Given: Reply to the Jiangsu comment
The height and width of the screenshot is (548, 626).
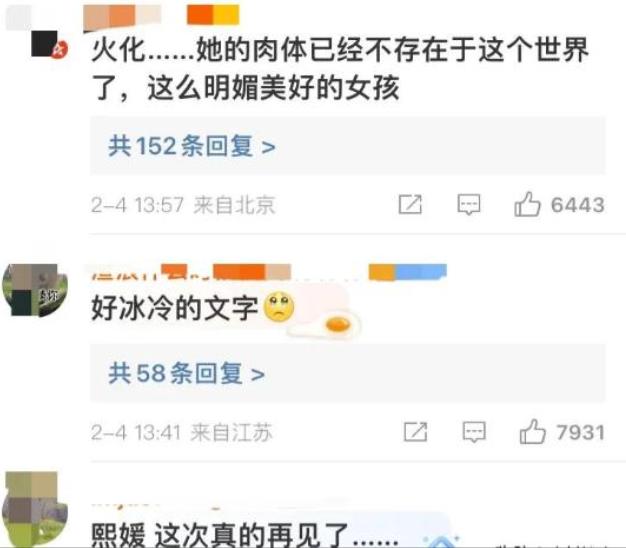Looking at the screenshot, I should pos(474,432).
